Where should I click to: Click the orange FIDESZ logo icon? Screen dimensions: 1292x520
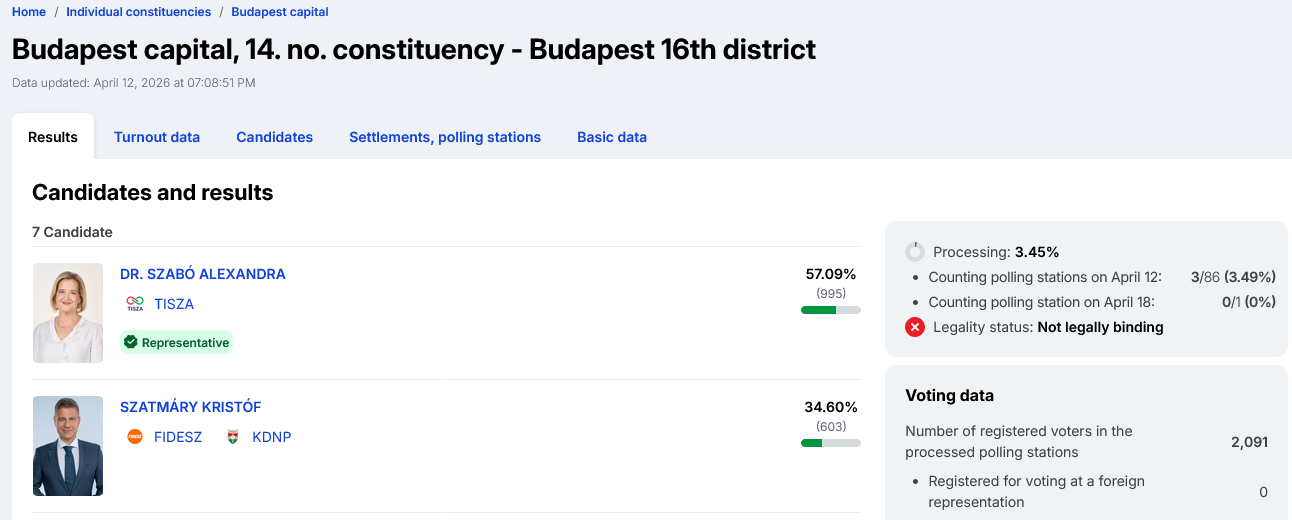coord(135,437)
